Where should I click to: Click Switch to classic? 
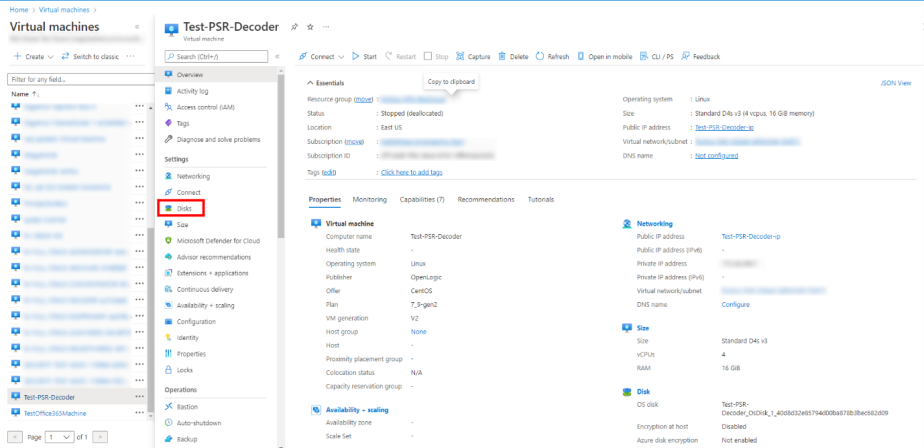tap(90, 57)
